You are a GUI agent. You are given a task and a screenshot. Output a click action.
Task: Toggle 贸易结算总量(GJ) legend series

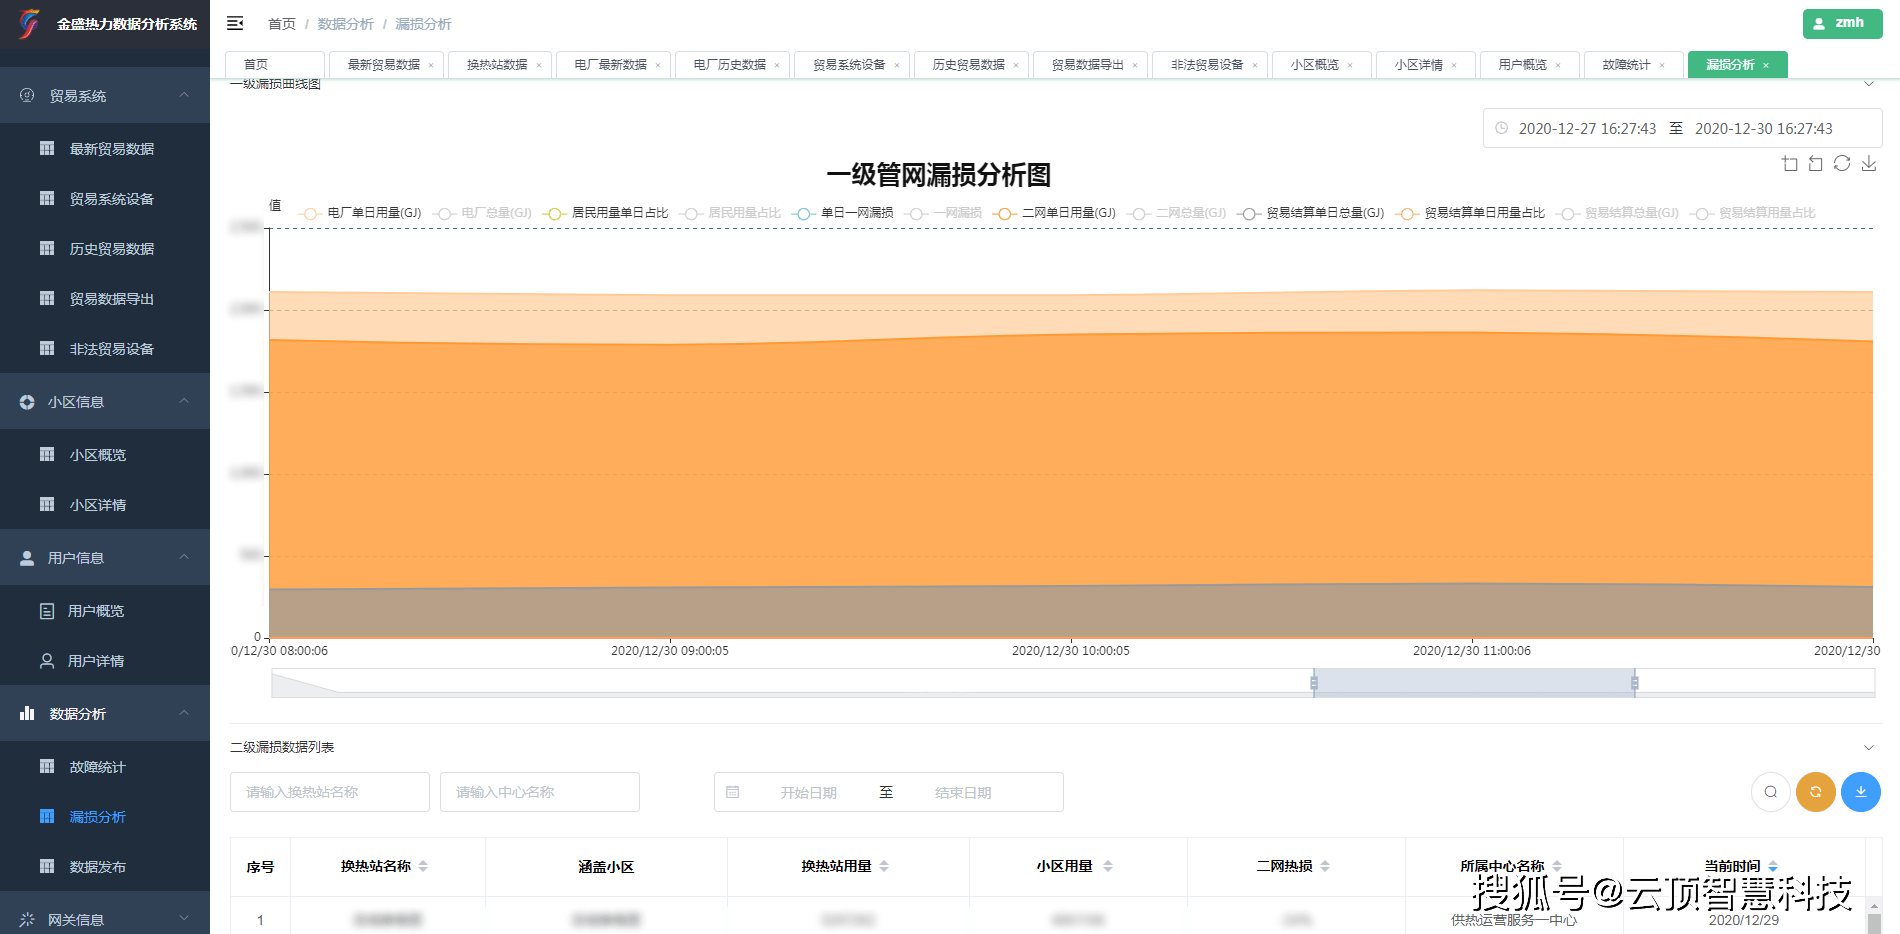point(1618,213)
